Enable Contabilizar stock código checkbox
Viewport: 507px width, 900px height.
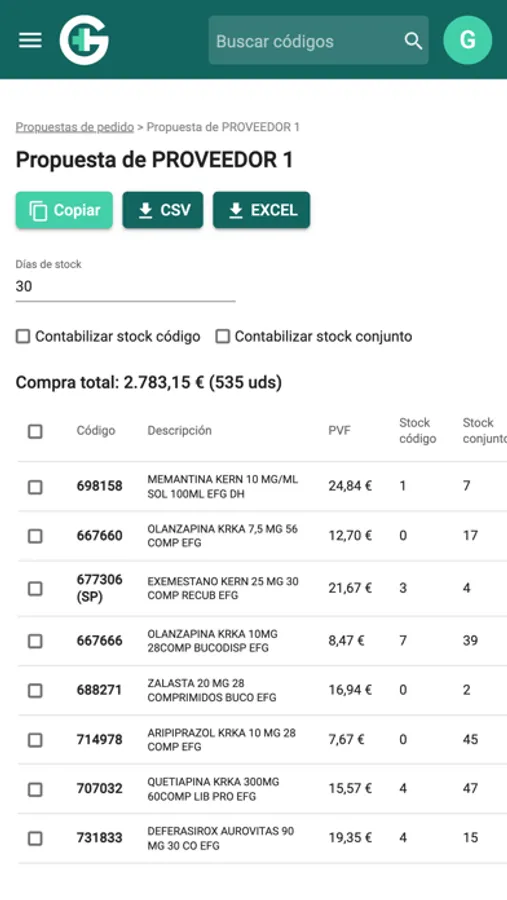pos(23,336)
